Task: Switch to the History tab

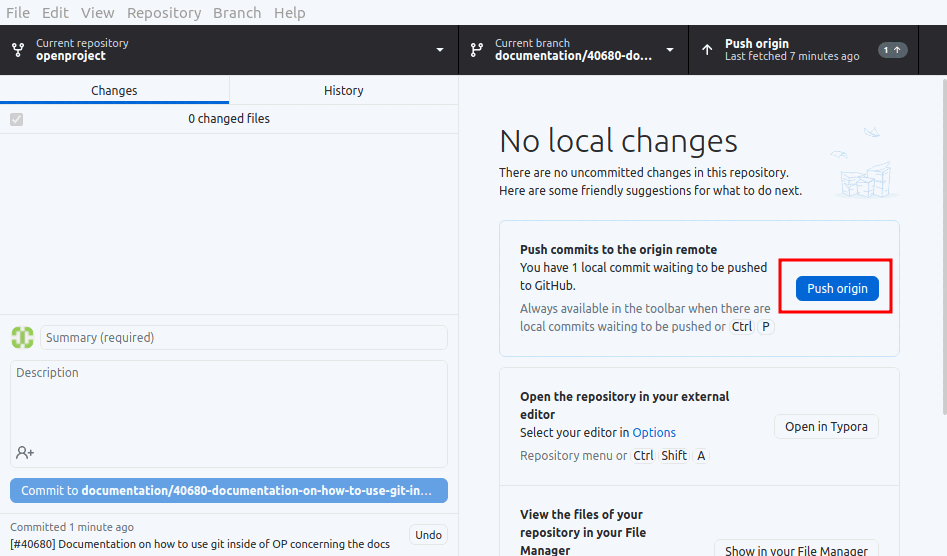Action: 343,90
